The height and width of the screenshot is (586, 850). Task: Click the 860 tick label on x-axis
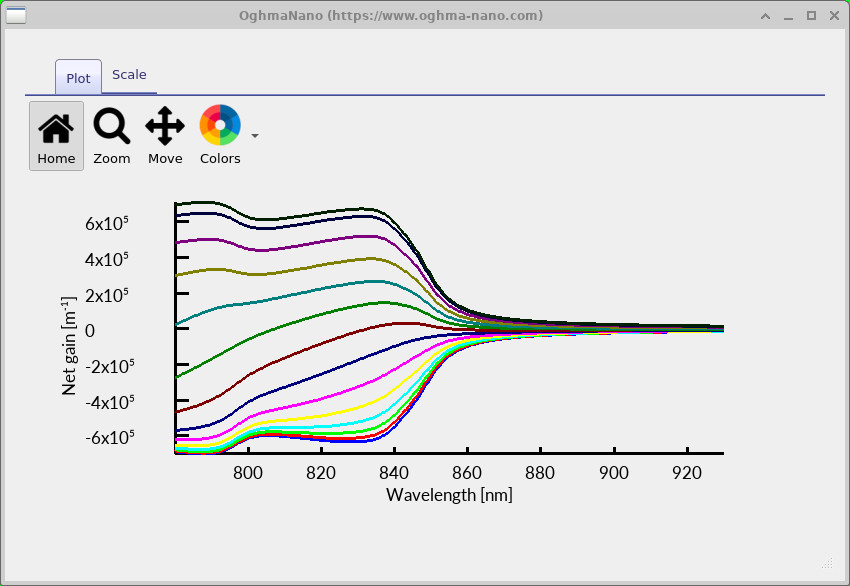click(467, 473)
